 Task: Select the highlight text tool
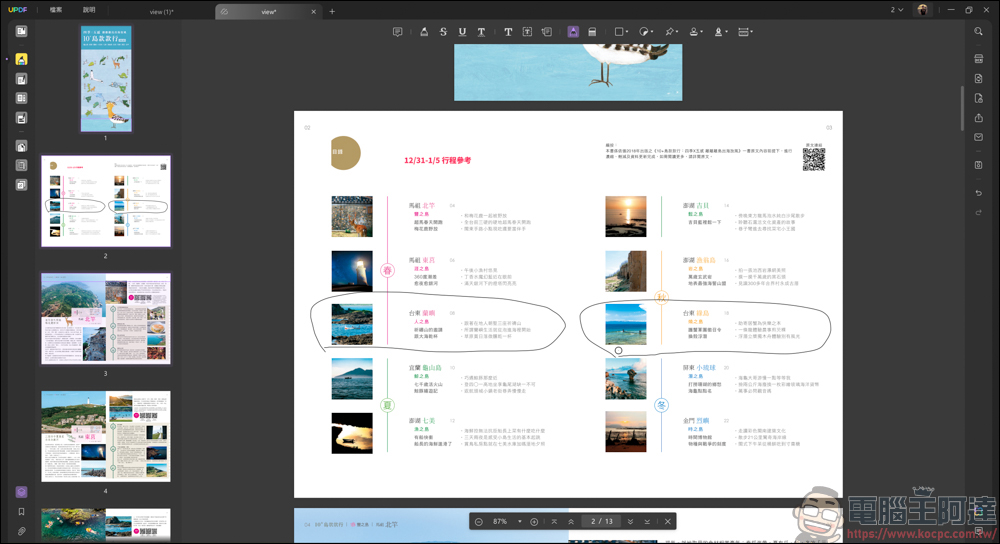(x=424, y=32)
